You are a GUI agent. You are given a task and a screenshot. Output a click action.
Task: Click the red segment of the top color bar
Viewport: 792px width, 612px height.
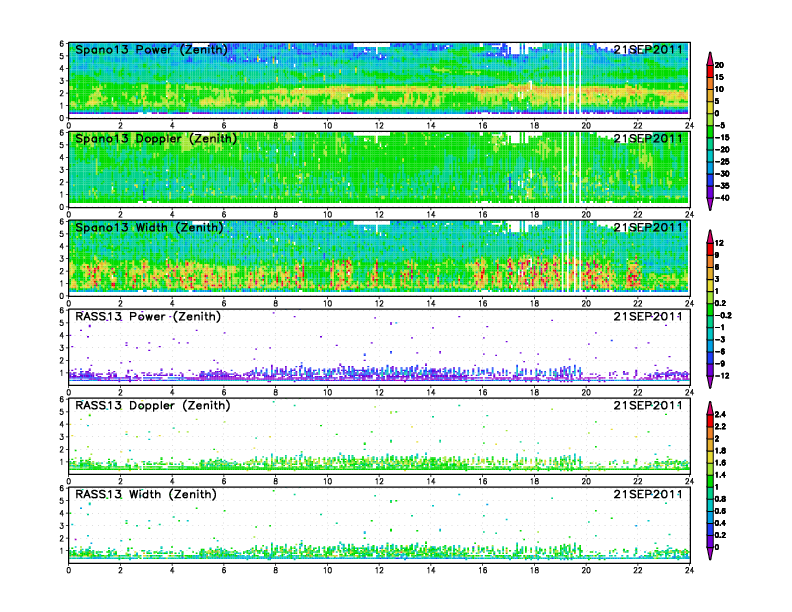710,71
